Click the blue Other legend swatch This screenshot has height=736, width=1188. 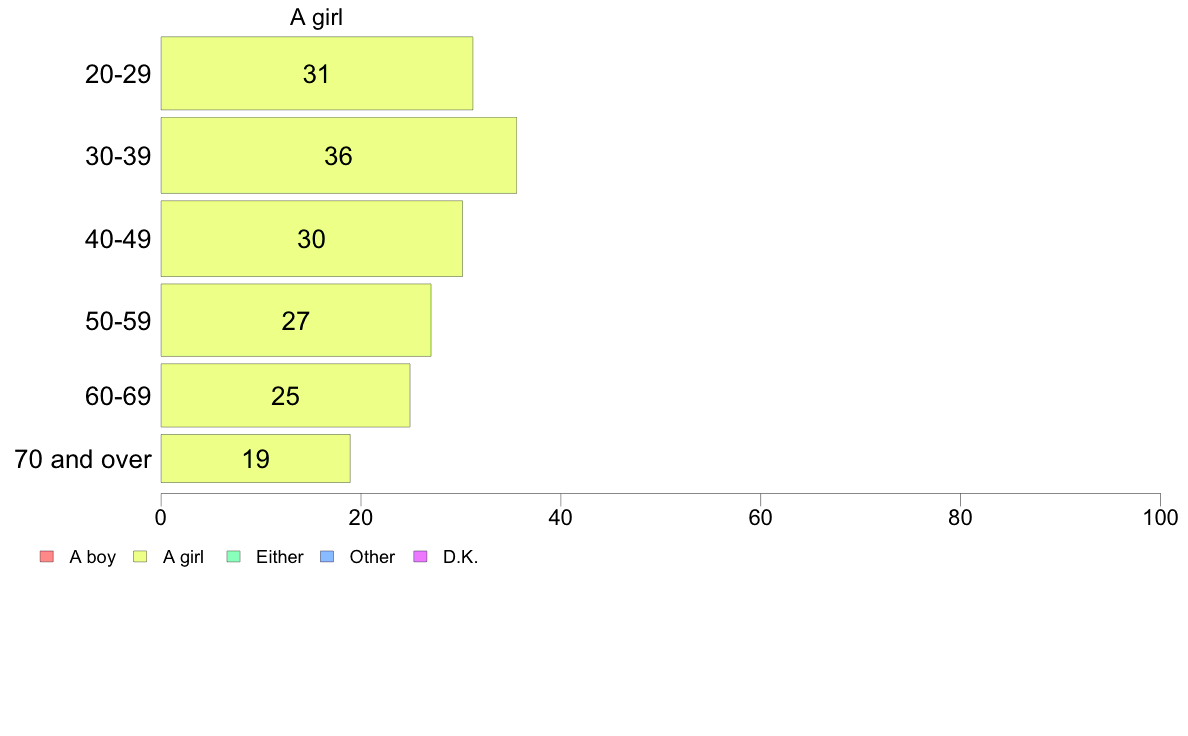pos(327,556)
